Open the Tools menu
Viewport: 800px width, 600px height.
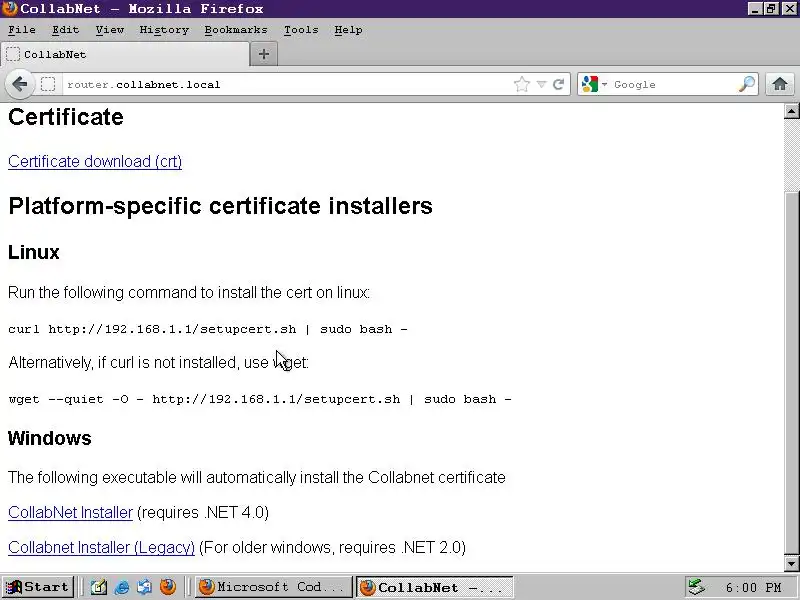tap(301, 30)
